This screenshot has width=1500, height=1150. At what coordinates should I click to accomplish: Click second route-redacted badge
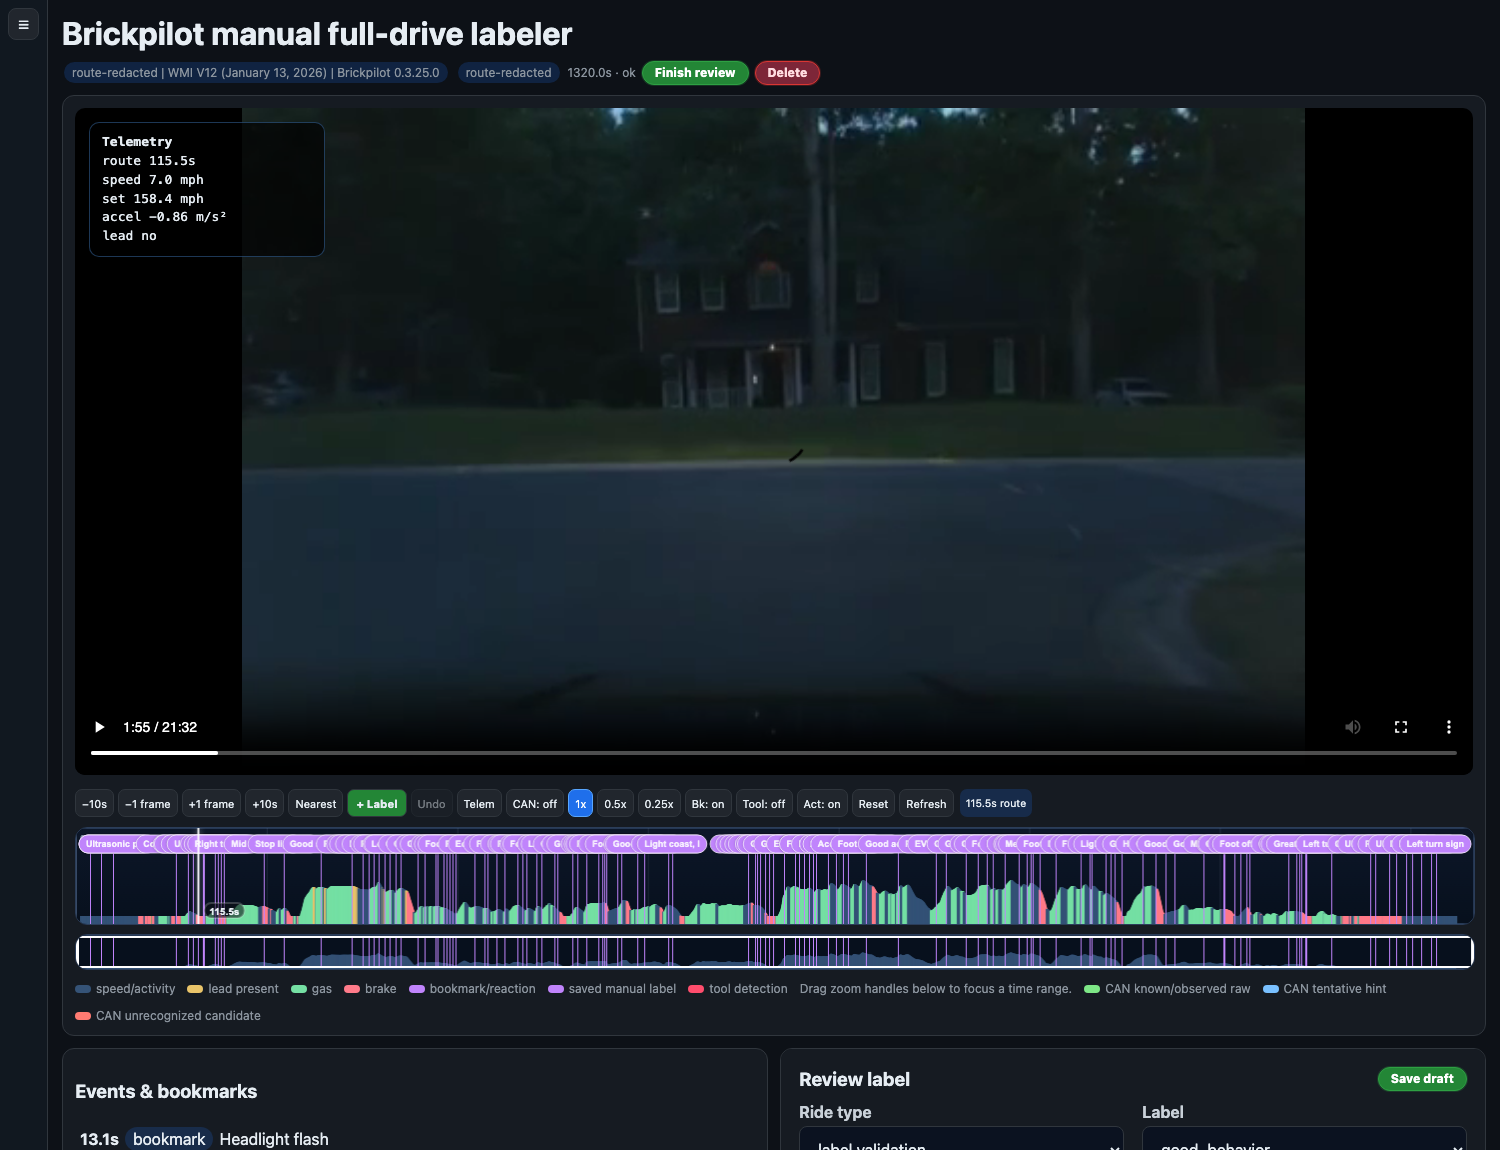point(508,73)
